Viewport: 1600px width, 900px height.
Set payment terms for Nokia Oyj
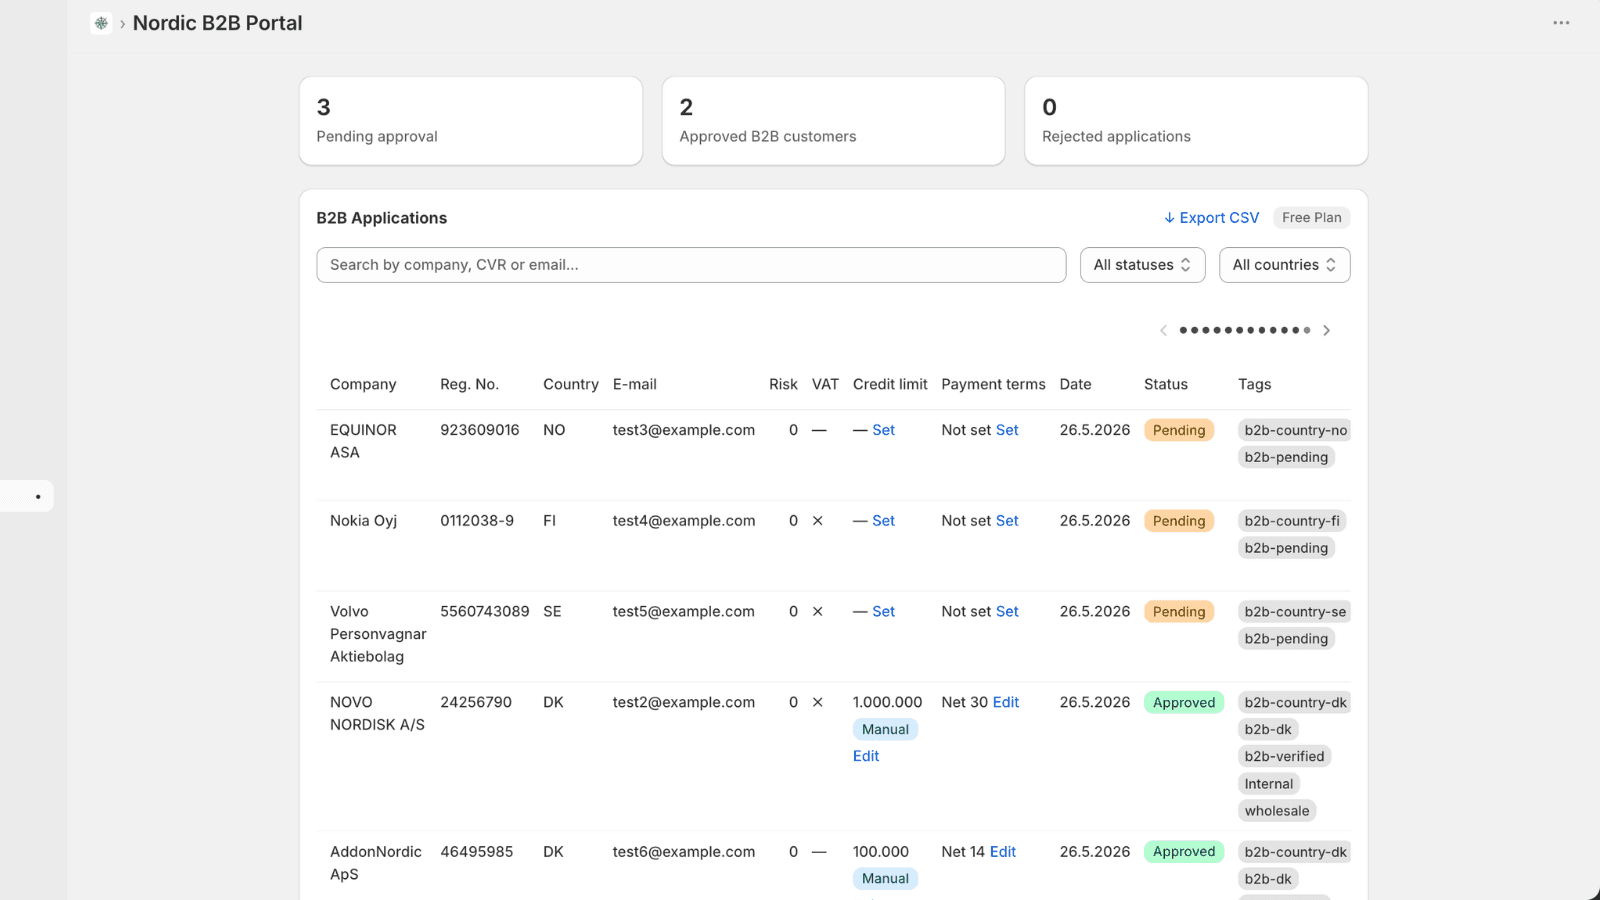[1007, 521]
